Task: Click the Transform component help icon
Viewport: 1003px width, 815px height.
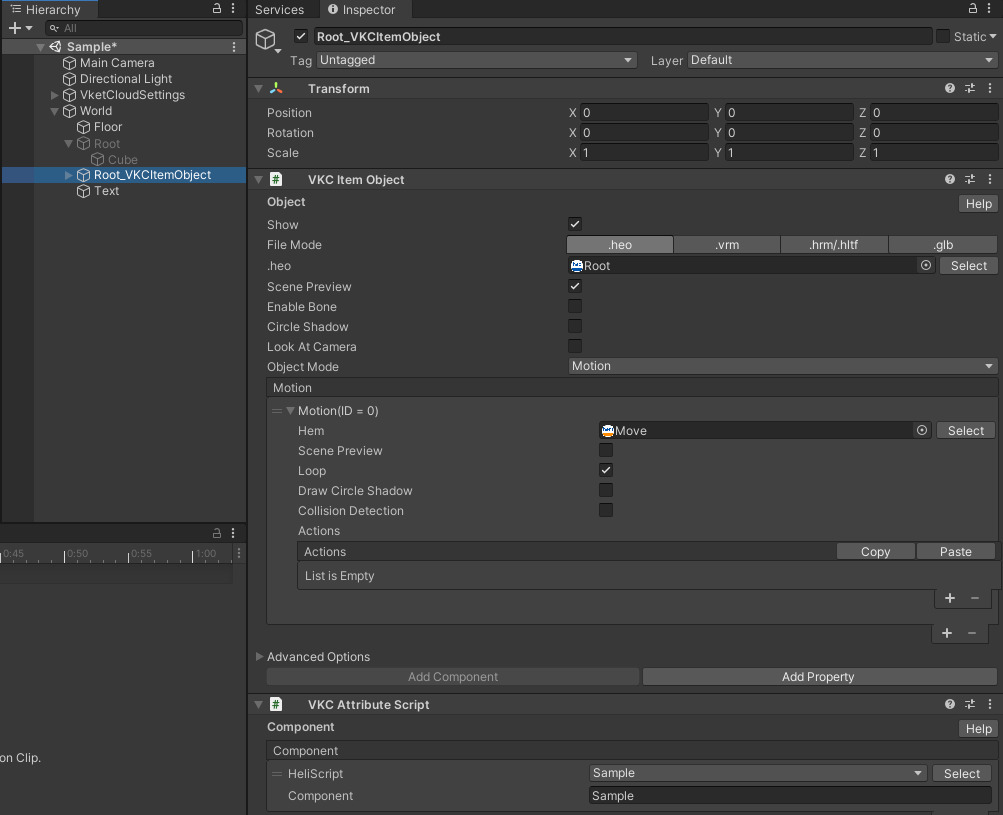Action: coord(949,89)
